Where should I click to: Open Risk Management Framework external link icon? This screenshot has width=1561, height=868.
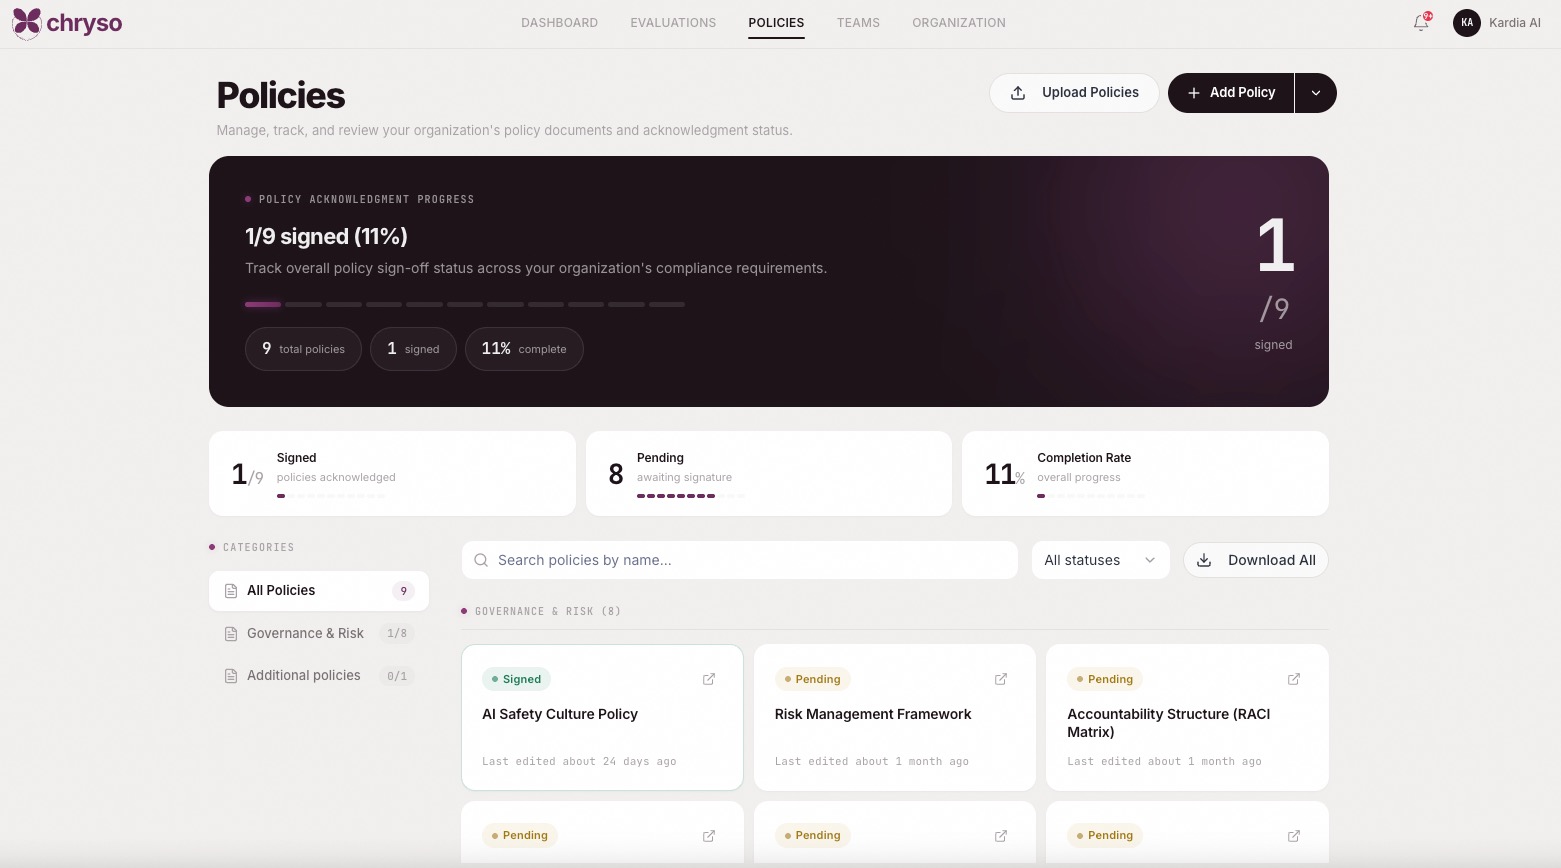pos(1001,679)
